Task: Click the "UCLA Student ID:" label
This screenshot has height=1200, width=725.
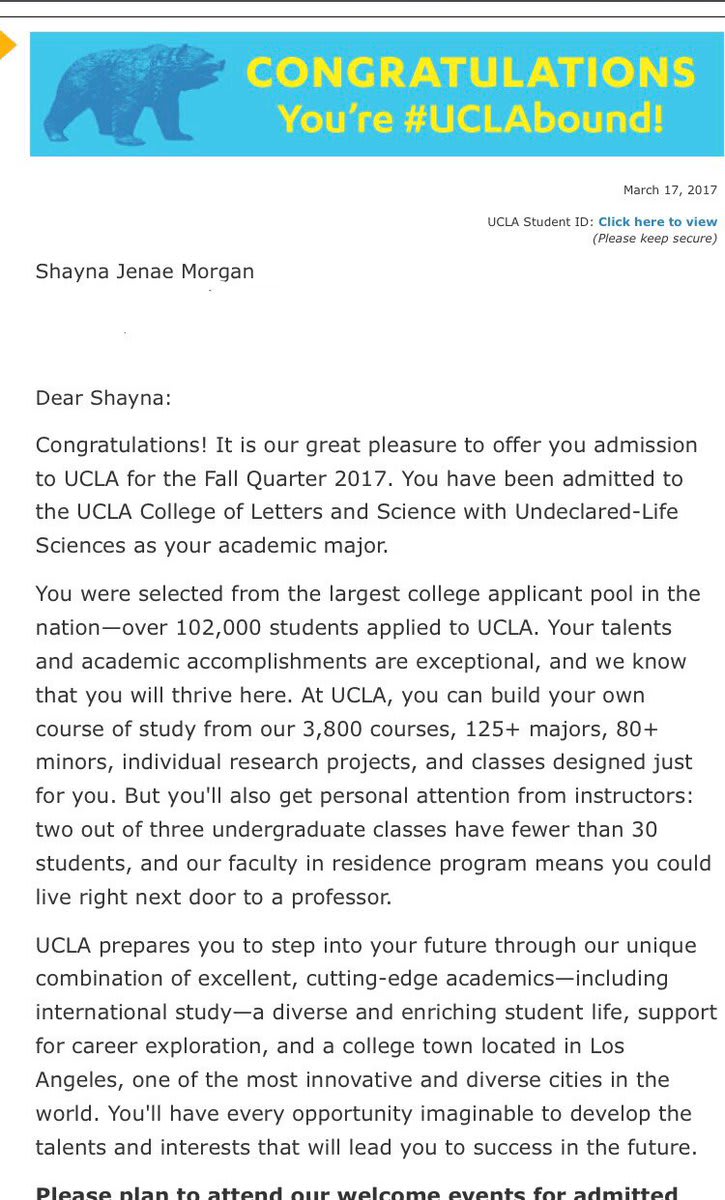Action: click(x=540, y=222)
